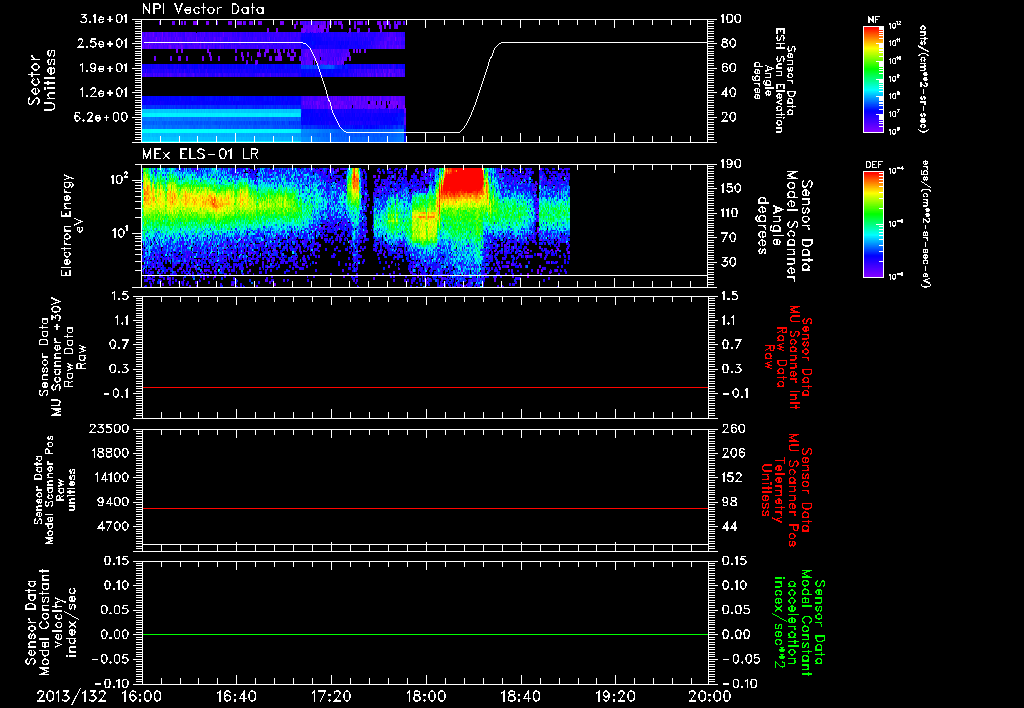Click the 18:00 time axis label
This screenshot has height=708, width=1024.
point(426,696)
